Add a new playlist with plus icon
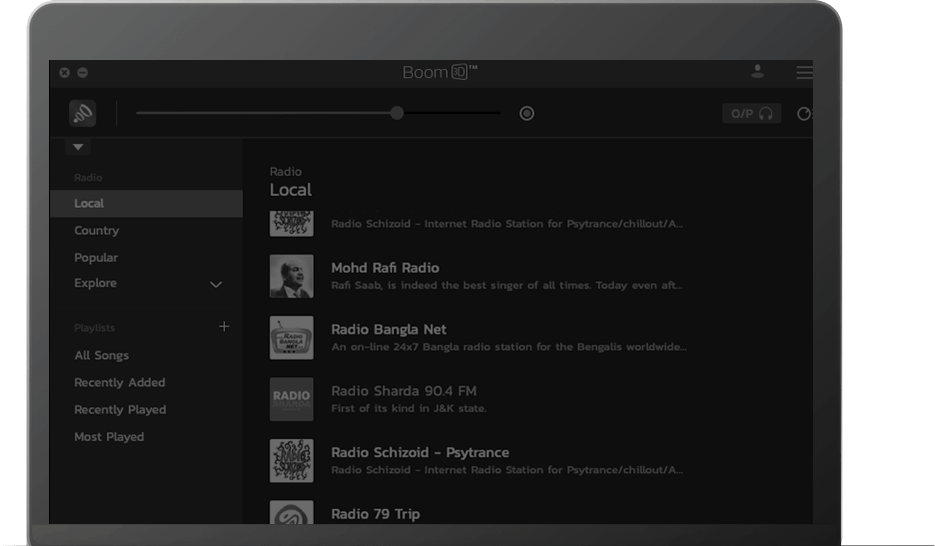The height and width of the screenshot is (546, 935). click(x=224, y=326)
